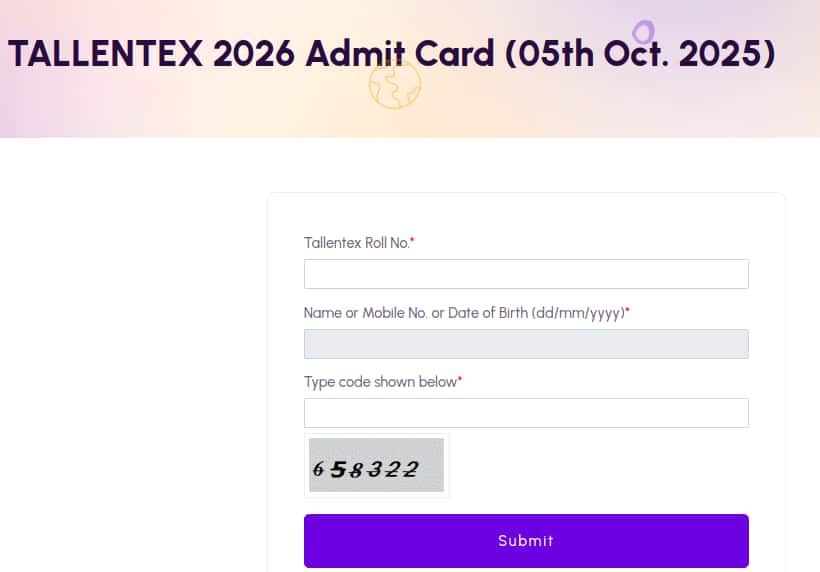Click the Type code shown below label
Viewport: 820px width, 572px height.
380,382
